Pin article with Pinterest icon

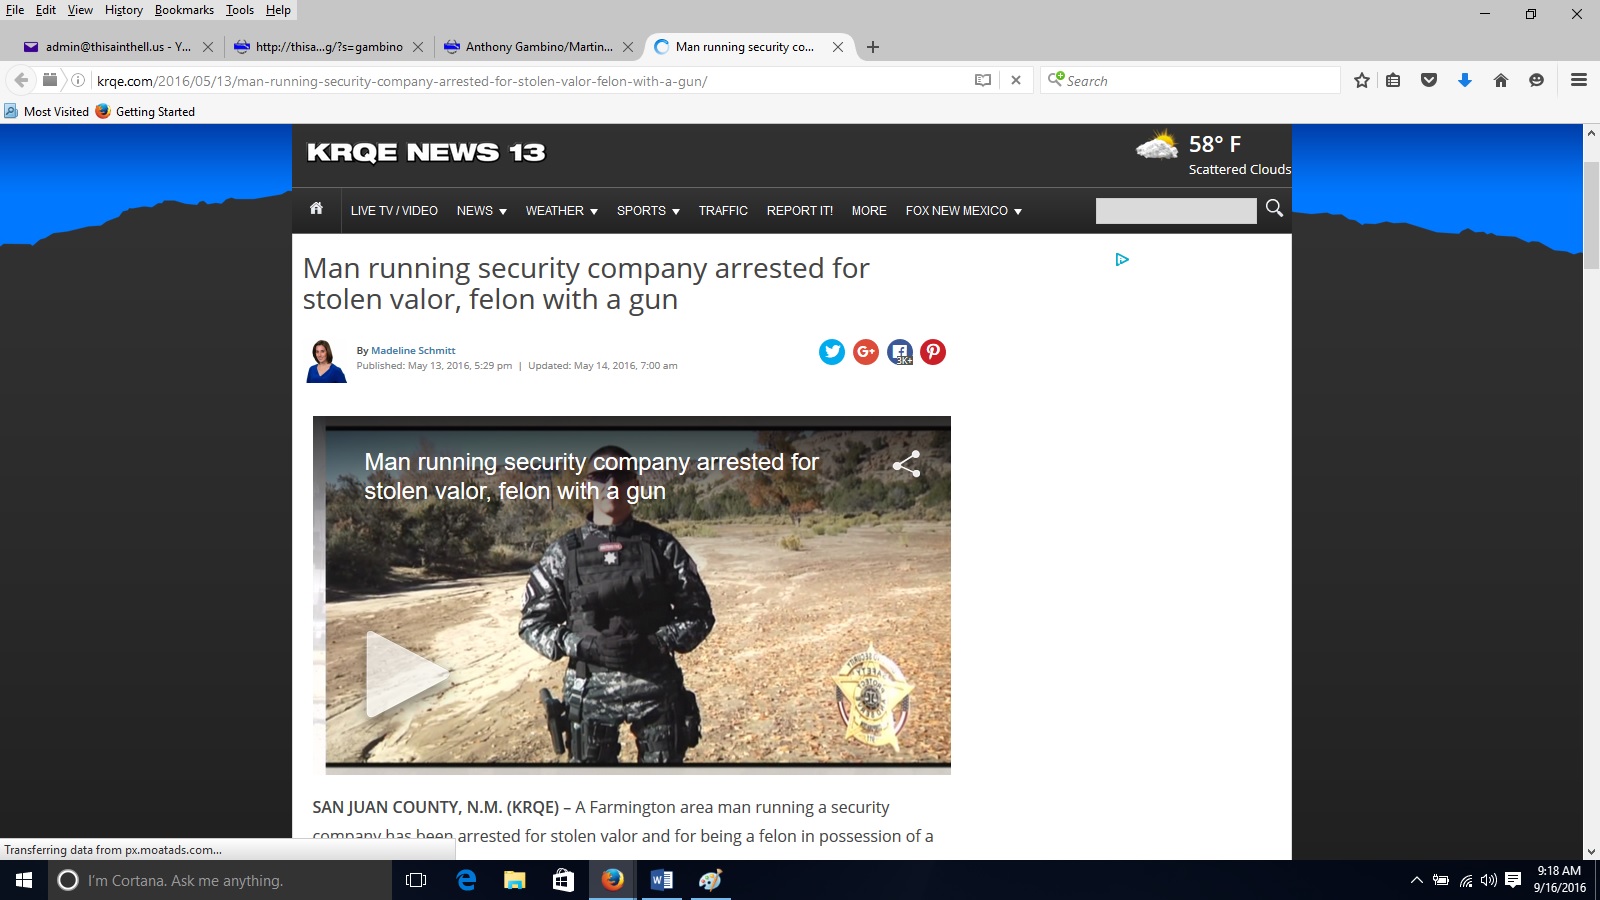[x=933, y=352]
